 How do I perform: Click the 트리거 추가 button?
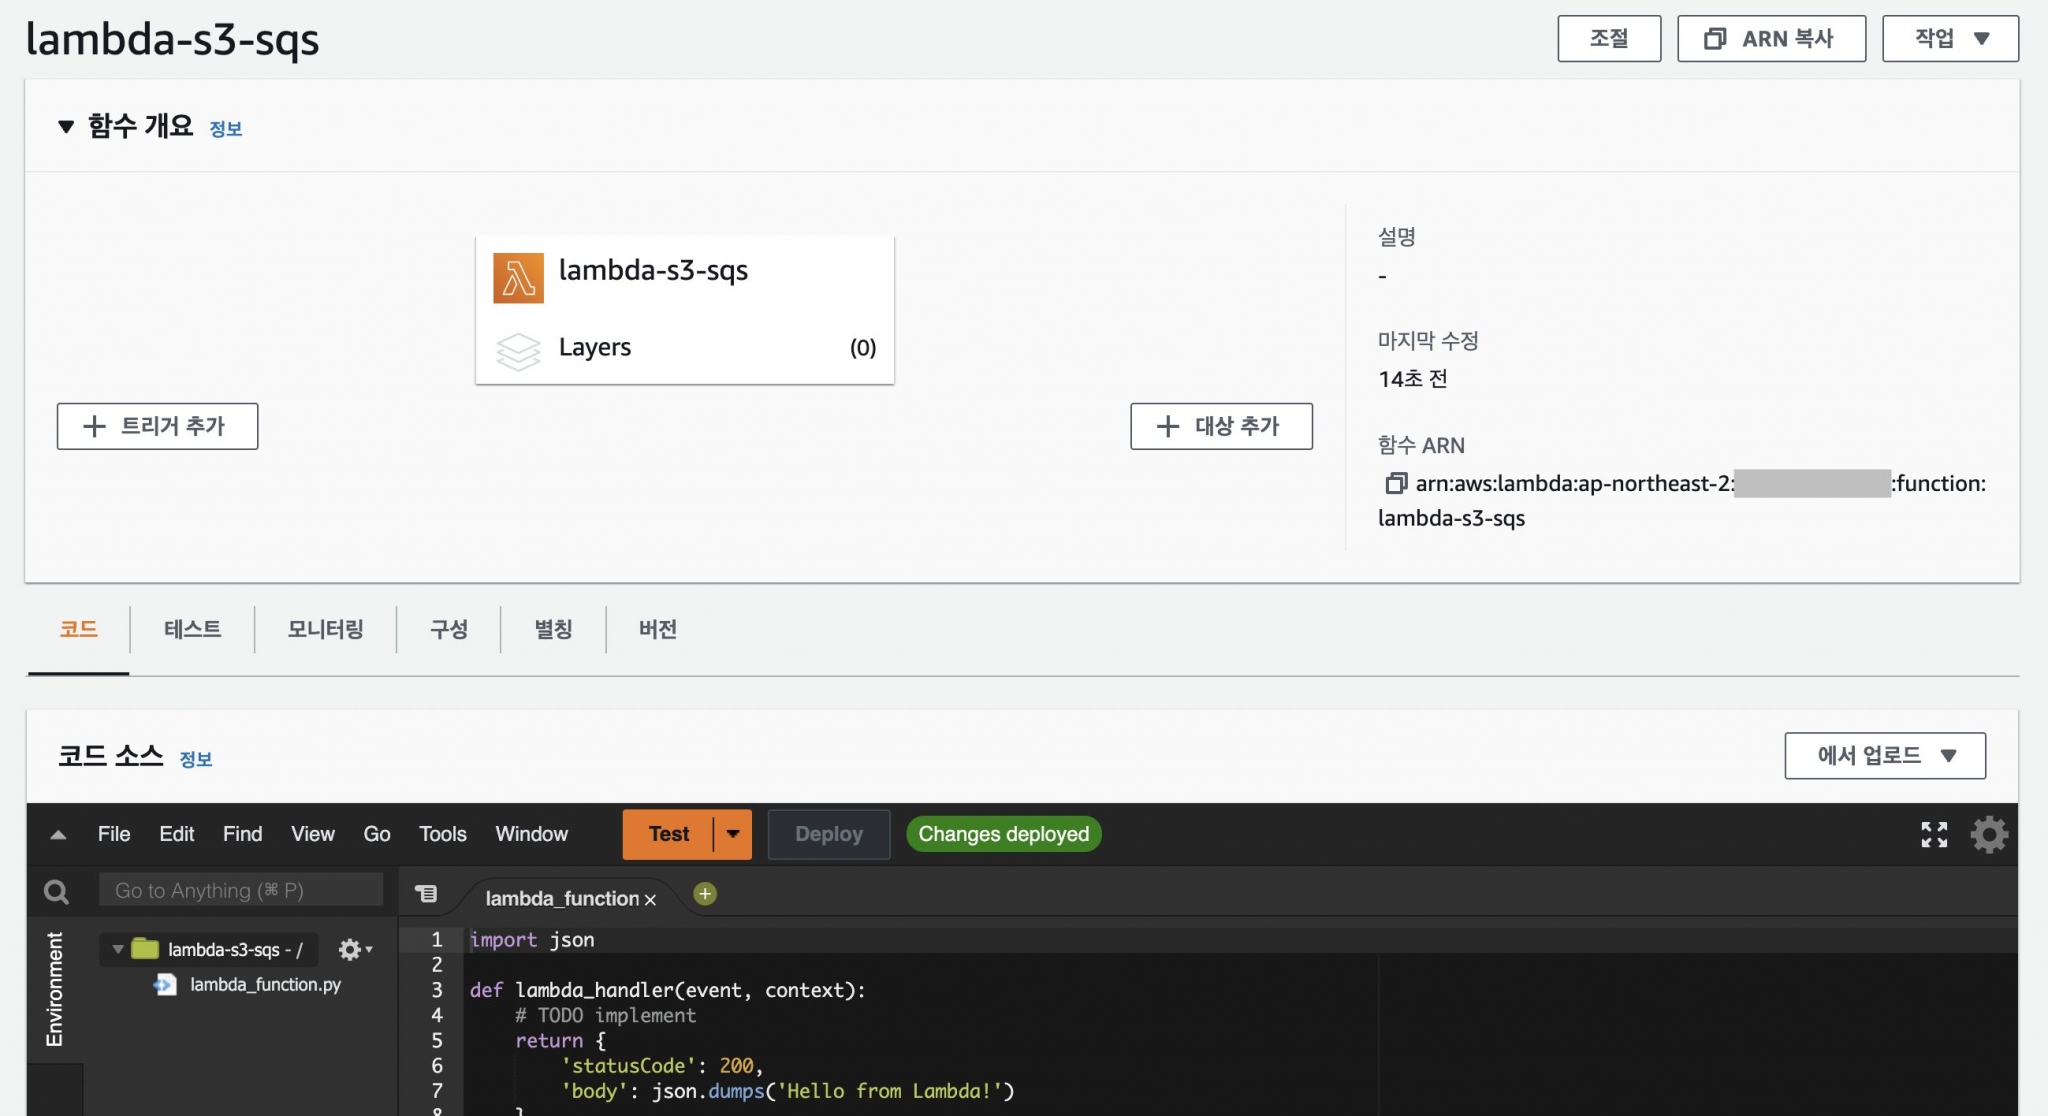(157, 427)
